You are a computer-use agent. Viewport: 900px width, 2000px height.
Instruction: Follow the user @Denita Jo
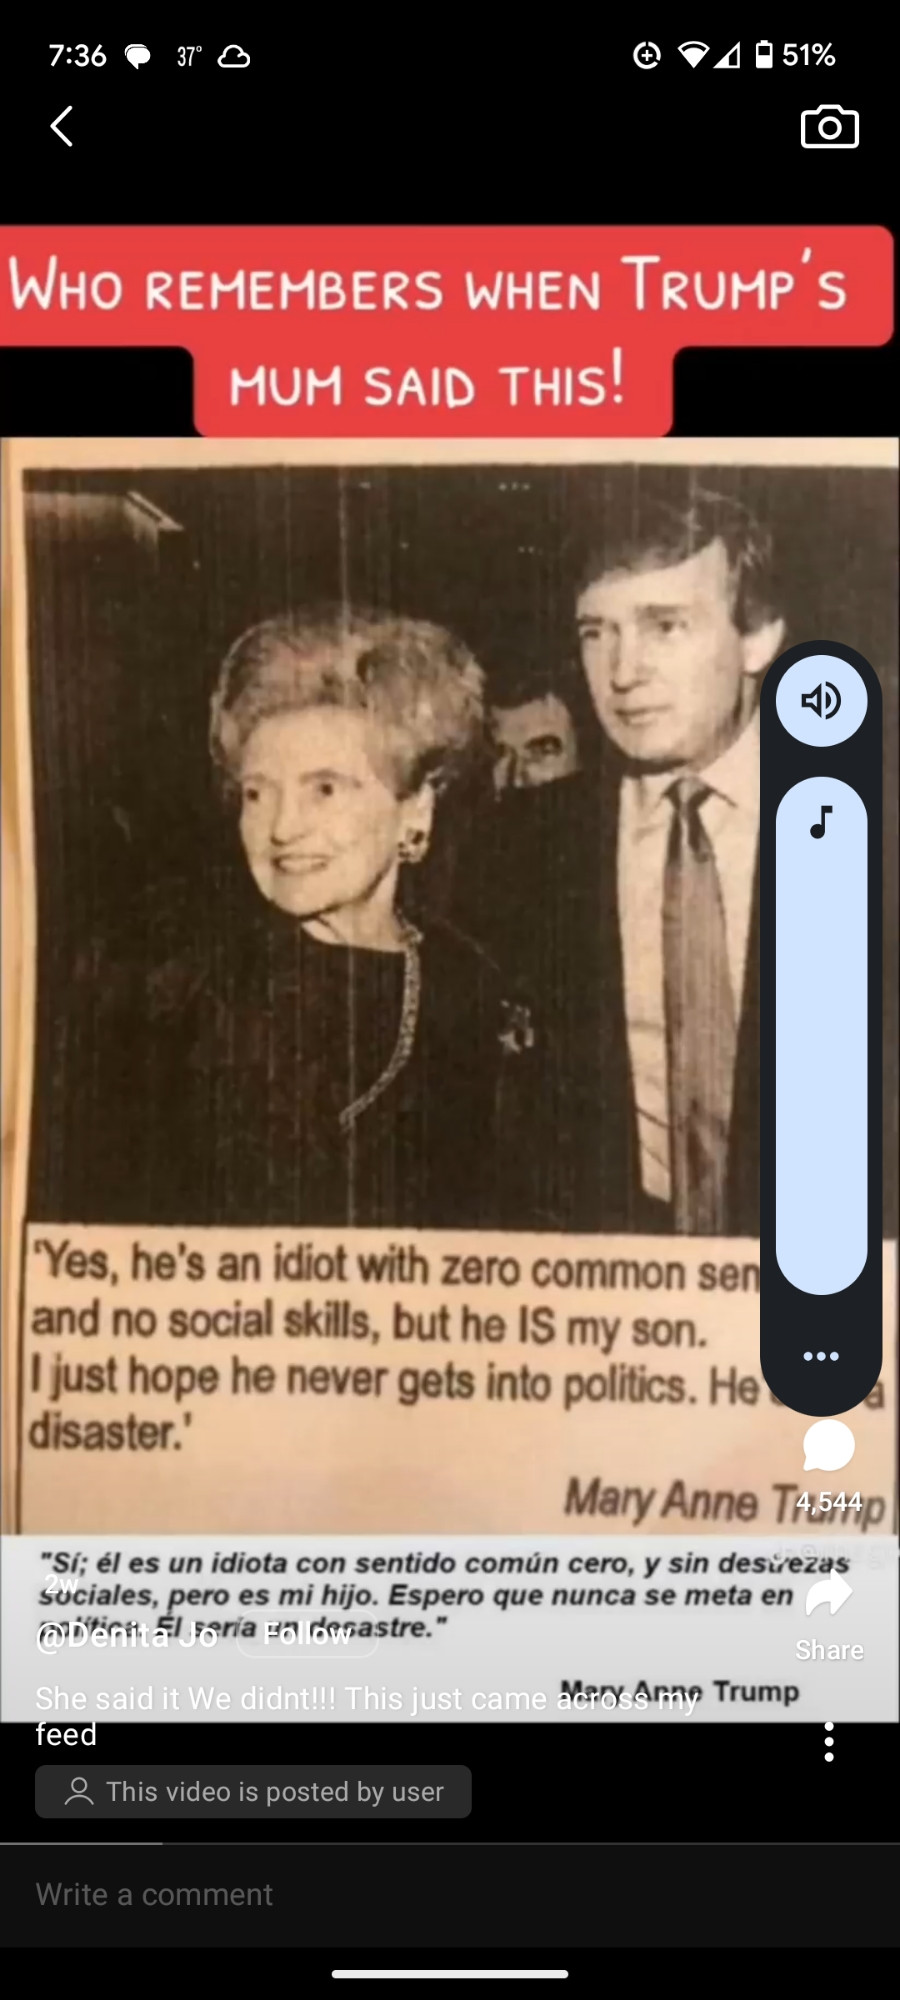tap(307, 1634)
